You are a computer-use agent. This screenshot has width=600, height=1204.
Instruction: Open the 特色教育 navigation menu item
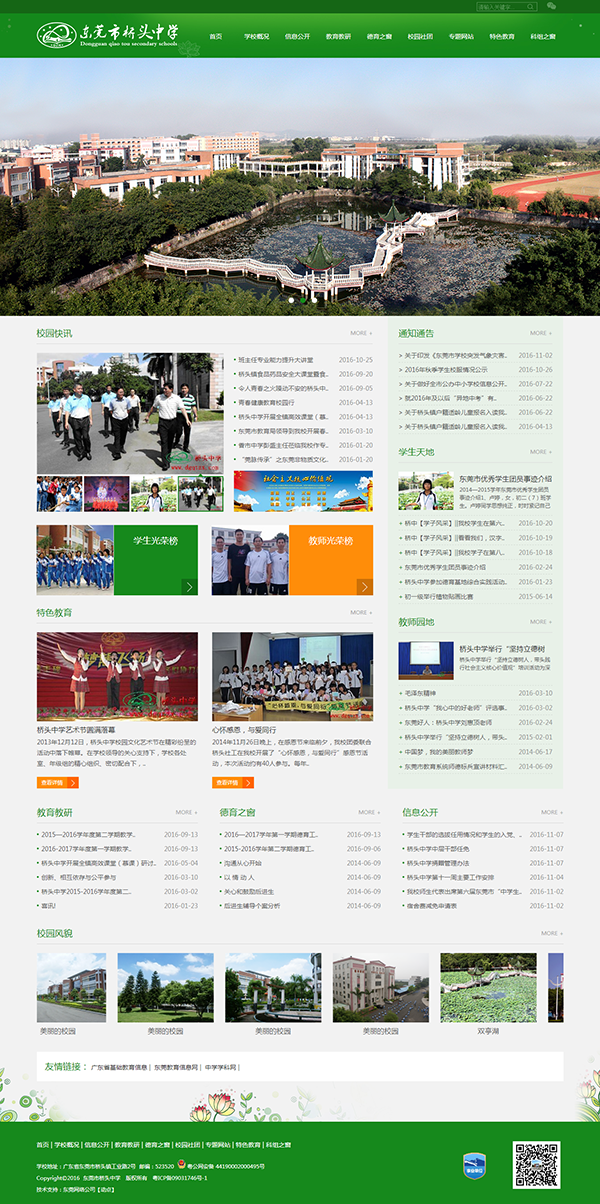point(501,36)
